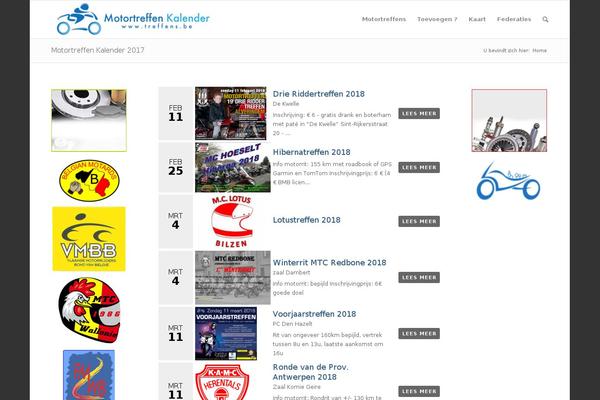Viewport: 600px width, 400px height.
Task: Open the blue motorcycle outline logo on right
Action: pyautogui.click(x=509, y=181)
